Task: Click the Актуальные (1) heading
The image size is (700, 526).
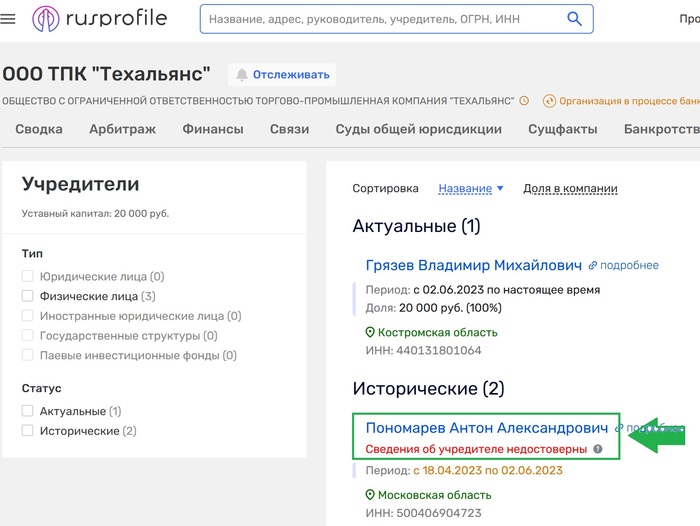Action: coord(416,226)
